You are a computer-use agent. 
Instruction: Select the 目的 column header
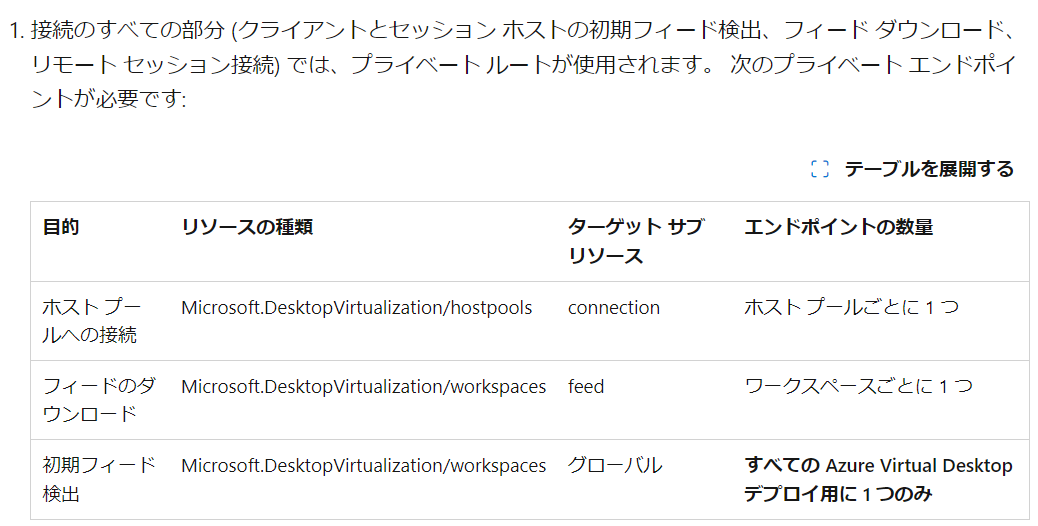tap(61, 227)
